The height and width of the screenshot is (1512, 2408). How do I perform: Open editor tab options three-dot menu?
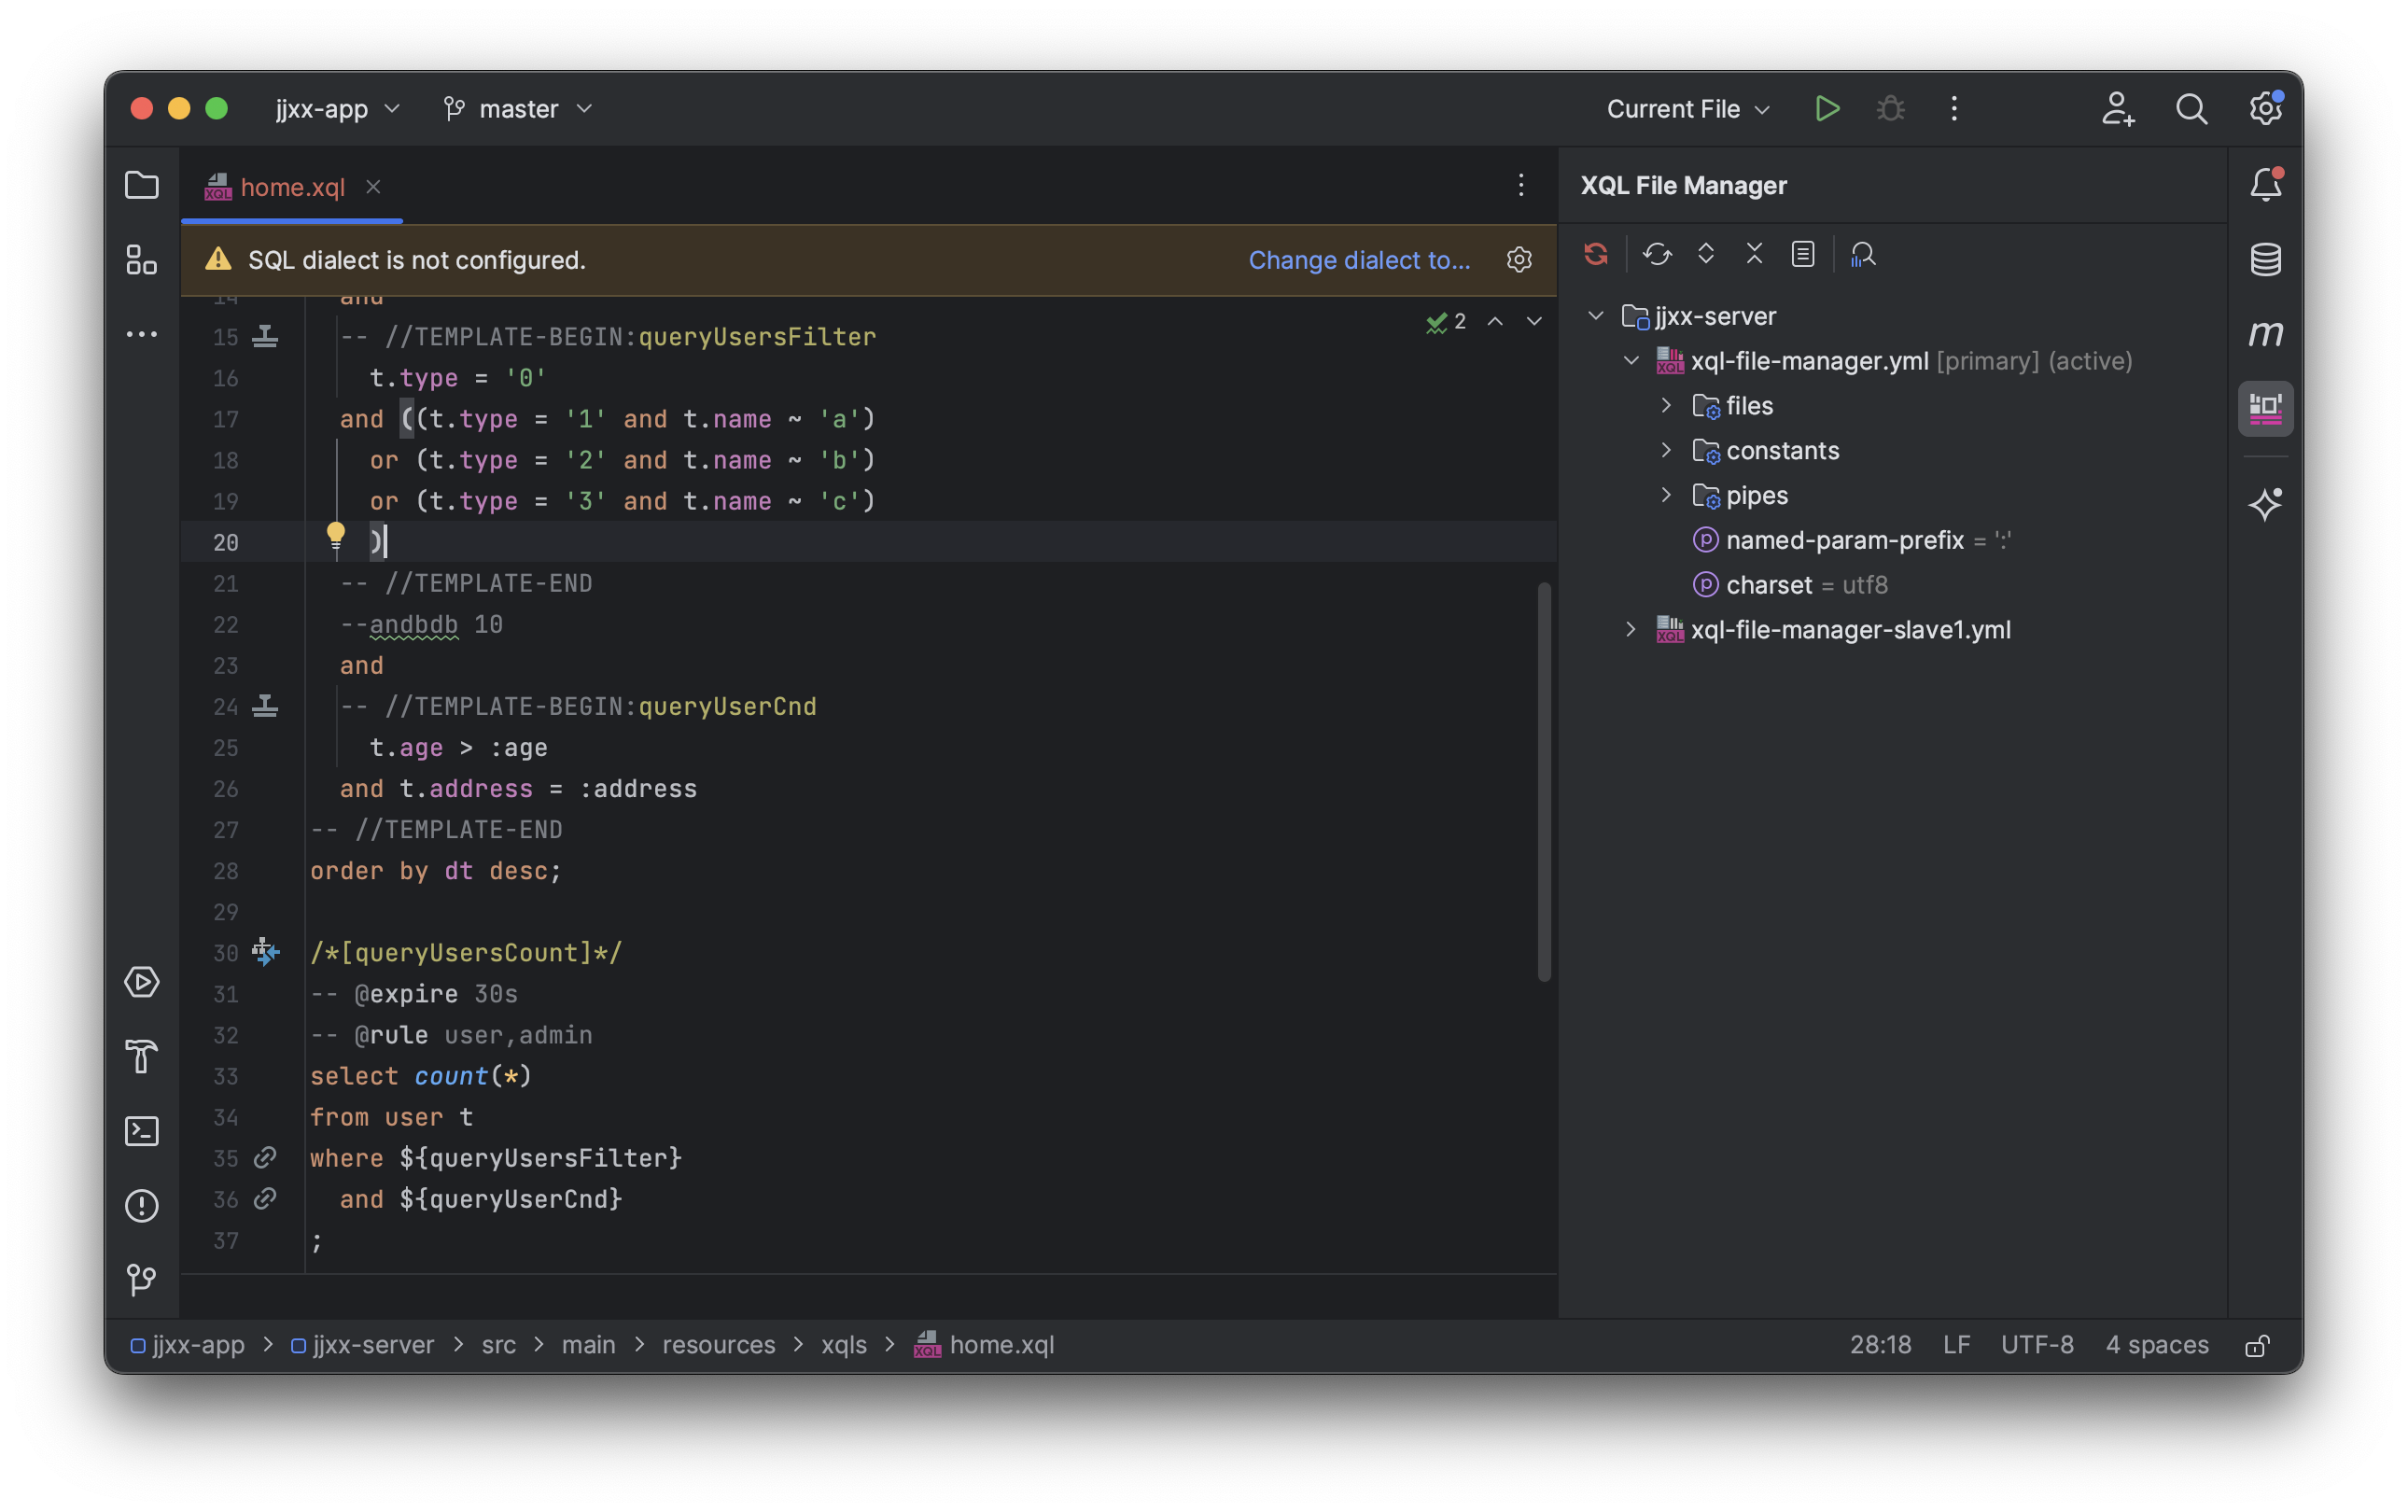(1521, 185)
